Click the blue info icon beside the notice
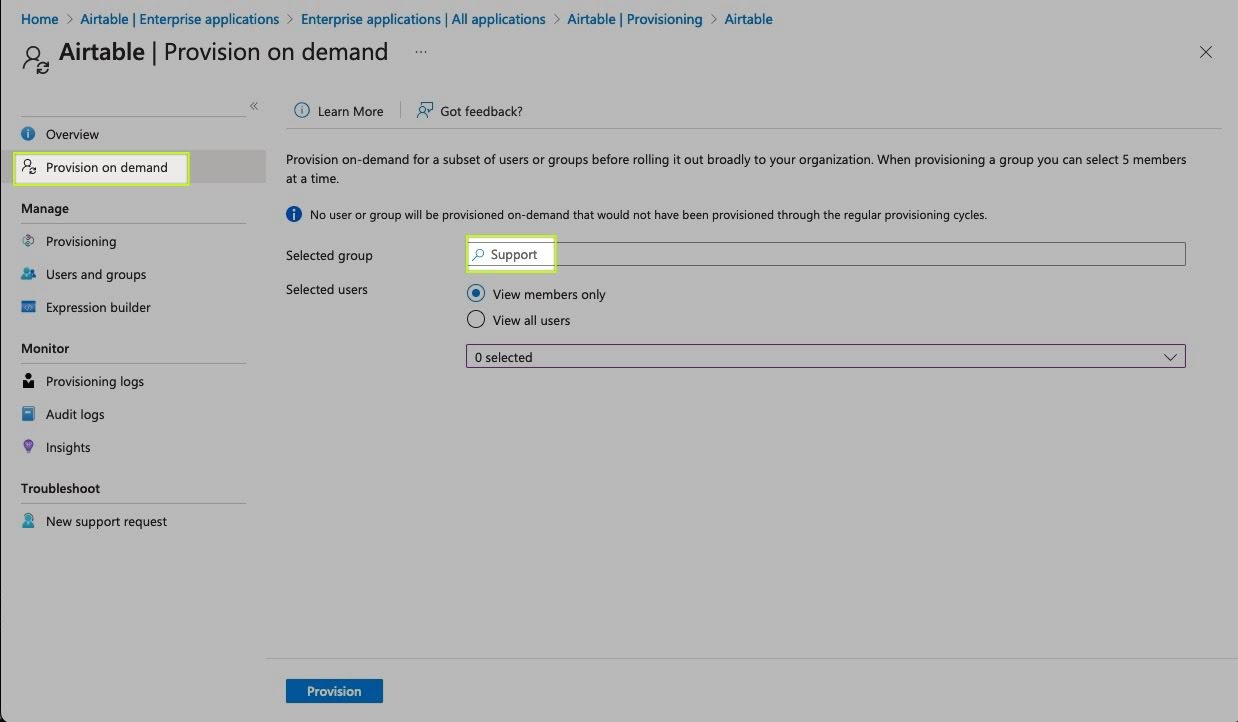This screenshot has width=1238, height=722. pos(294,214)
